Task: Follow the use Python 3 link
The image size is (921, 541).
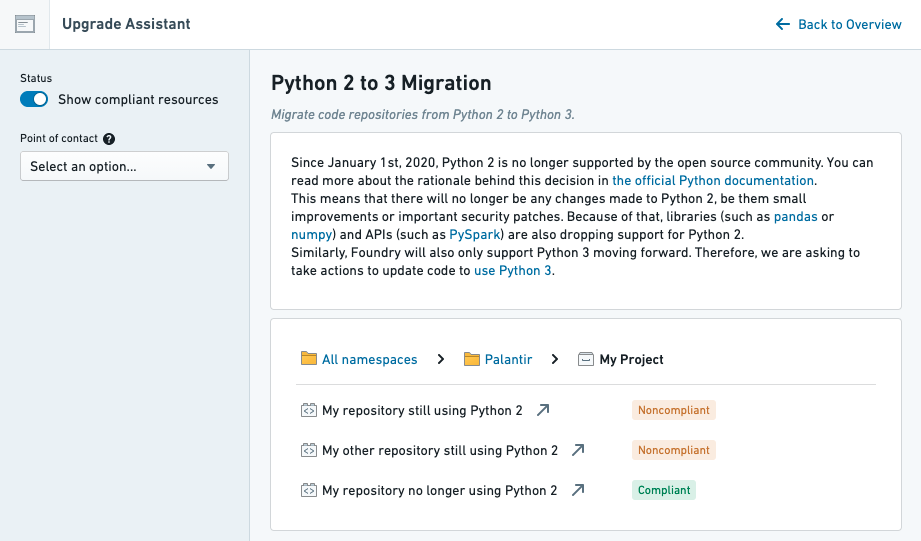Action: (x=513, y=270)
